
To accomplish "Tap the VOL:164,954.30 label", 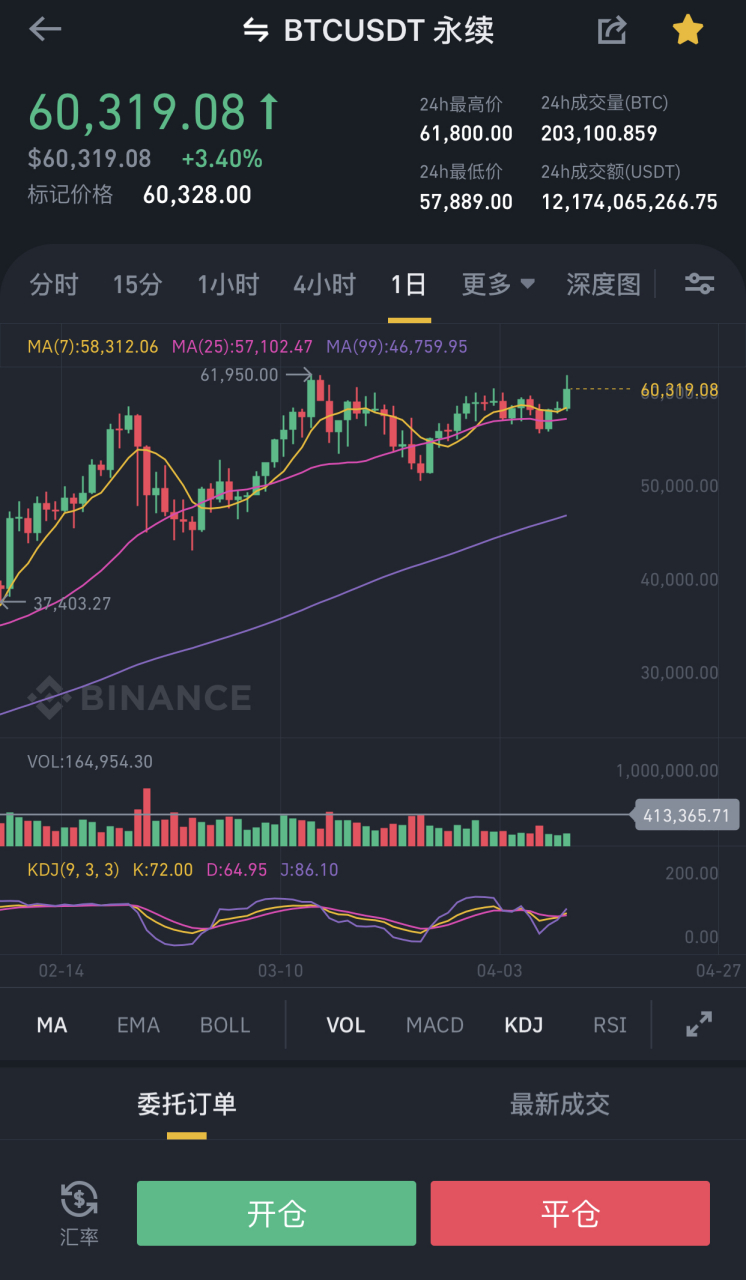I will point(90,762).
